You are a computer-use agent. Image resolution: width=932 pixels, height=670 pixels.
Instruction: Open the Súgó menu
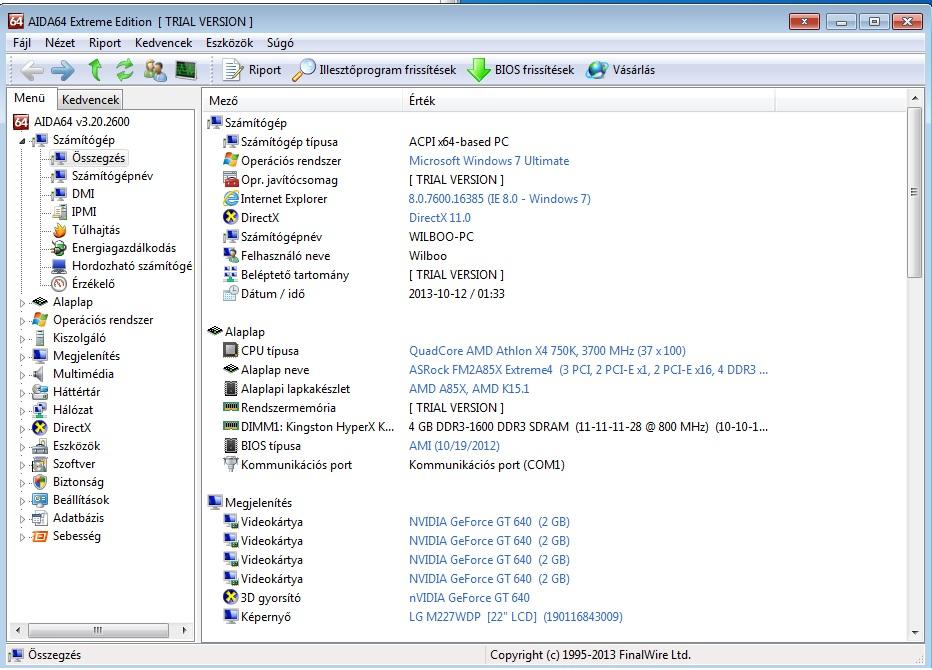pos(280,43)
